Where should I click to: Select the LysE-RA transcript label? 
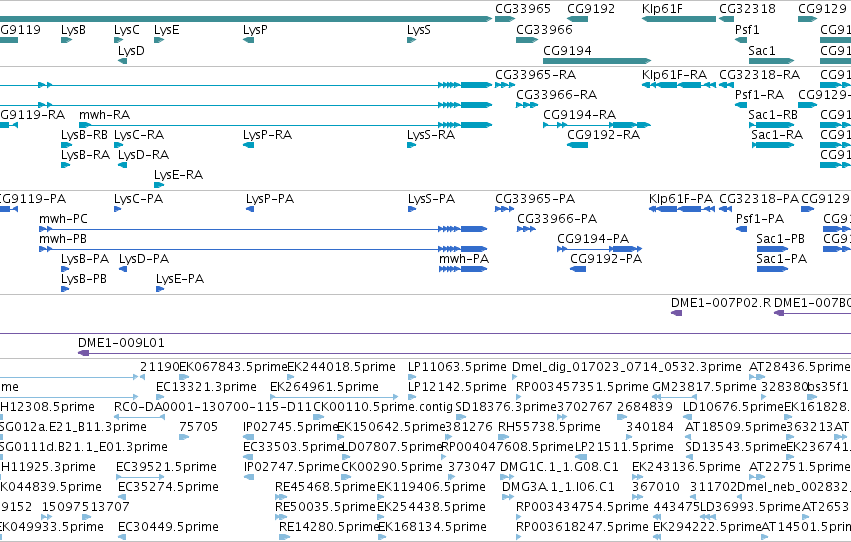(x=178, y=175)
